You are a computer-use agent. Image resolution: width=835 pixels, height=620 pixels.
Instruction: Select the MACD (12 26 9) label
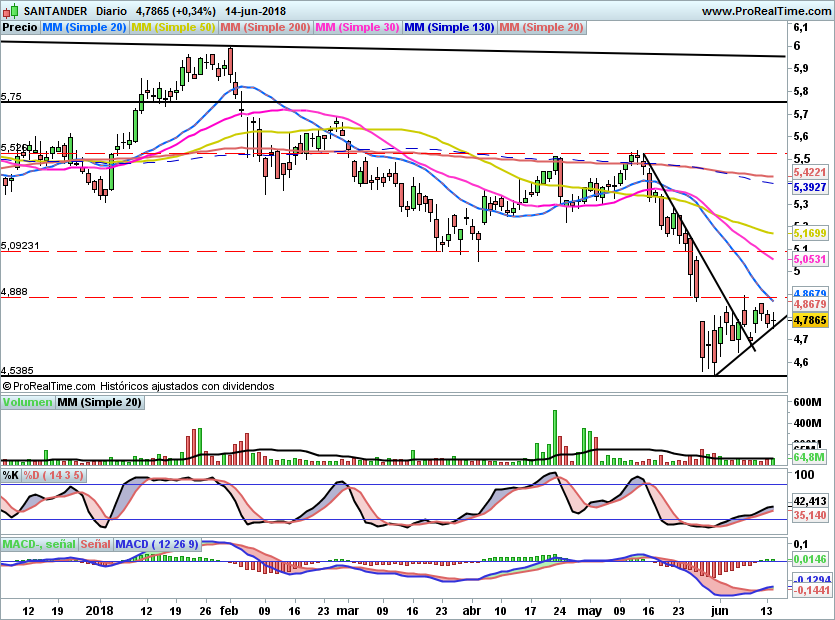click(157, 544)
